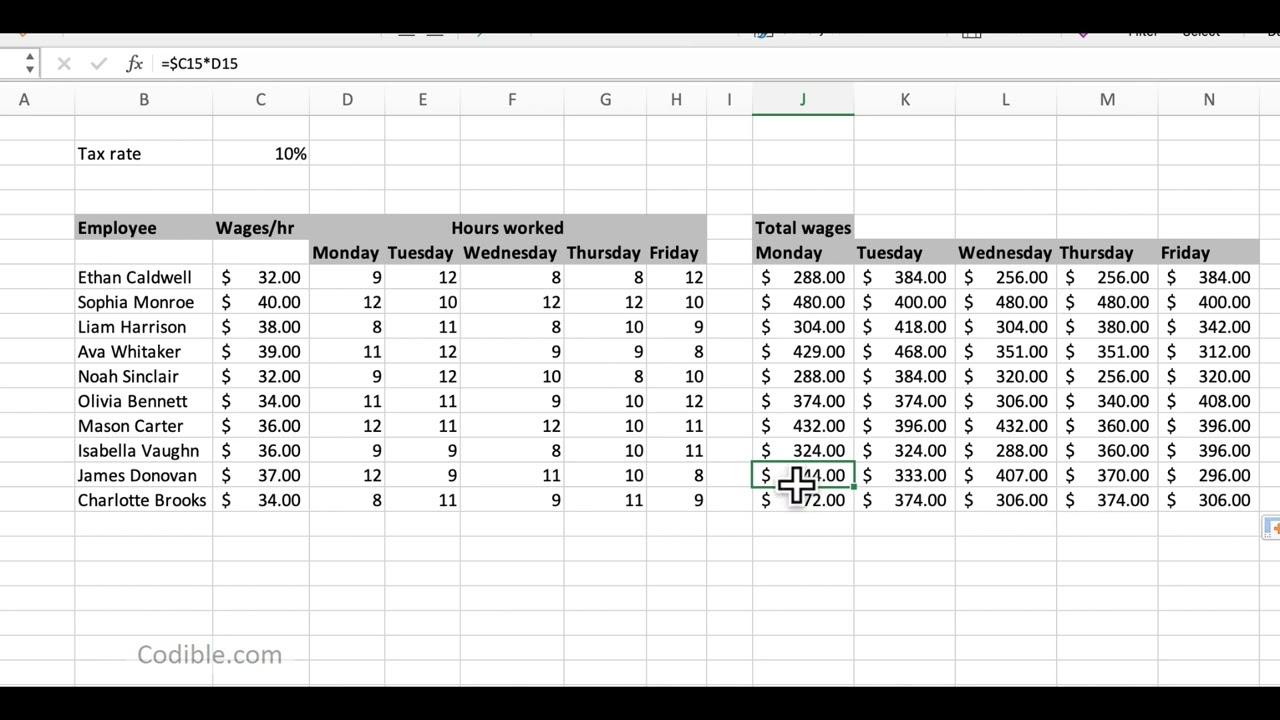Select the Wednesday header under Hours worked
The width and height of the screenshot is (1280, 720).
[x=512, y=253]
